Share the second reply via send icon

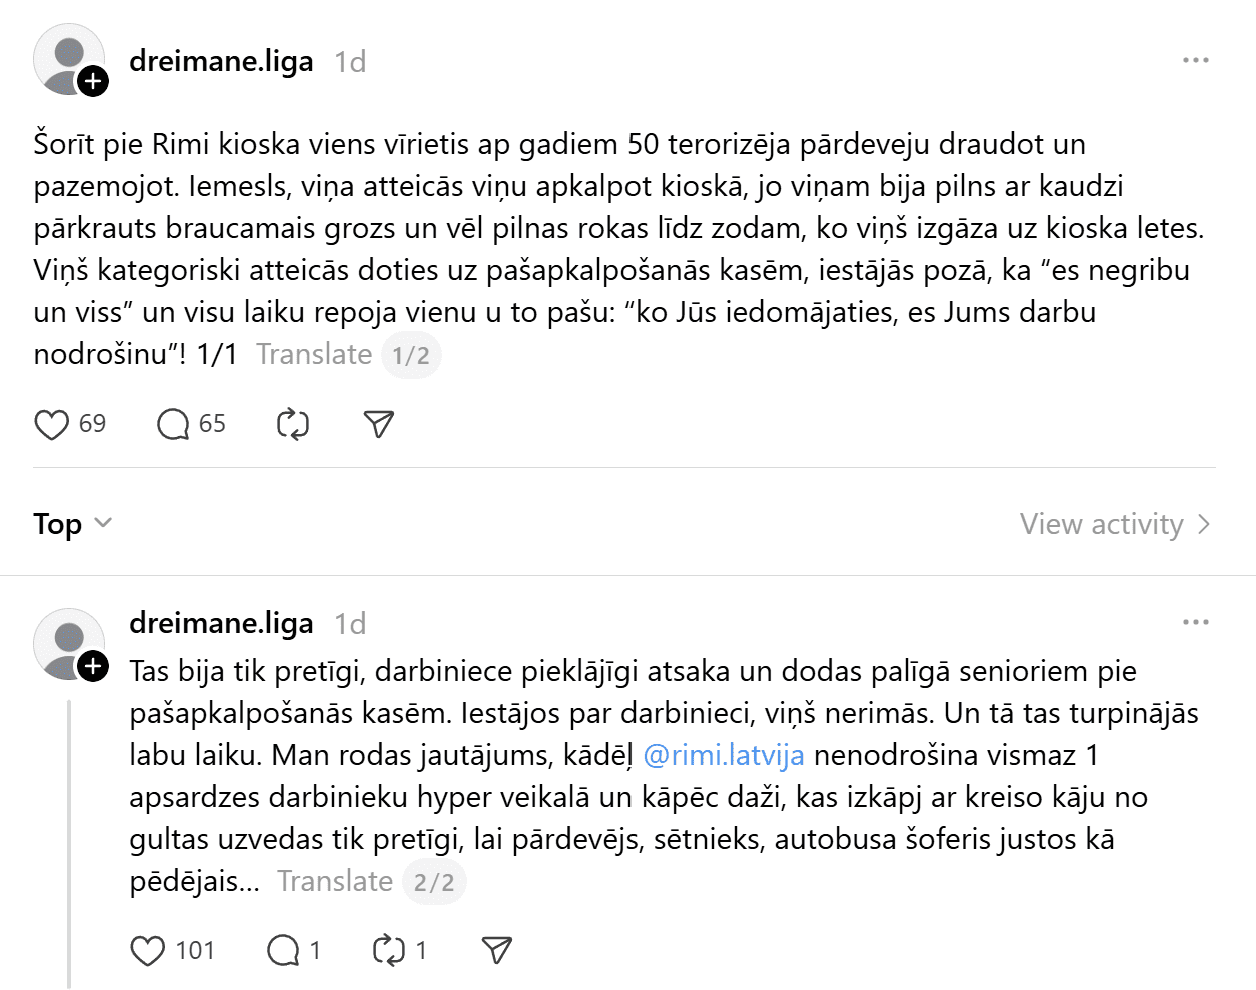497,951
